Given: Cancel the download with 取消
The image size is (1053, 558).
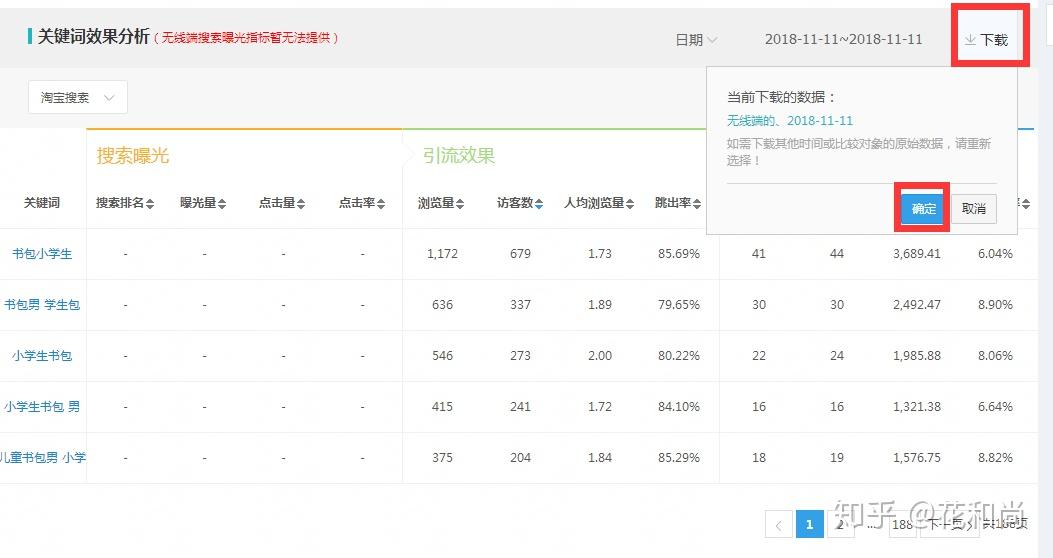Looking at the screenshot, I should [x=973, y=209].
